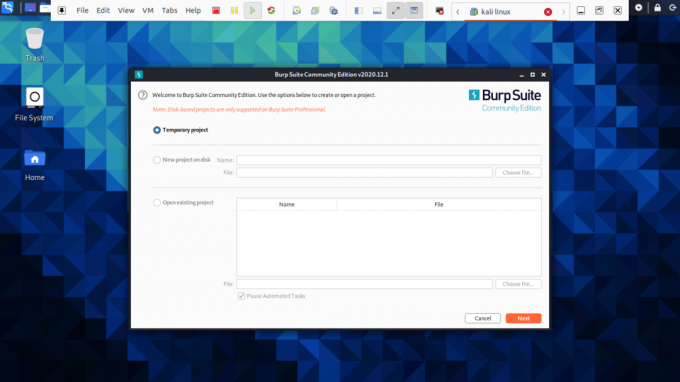Select the kali linux tab
This screenshot has height=382, width=680.
510,12
